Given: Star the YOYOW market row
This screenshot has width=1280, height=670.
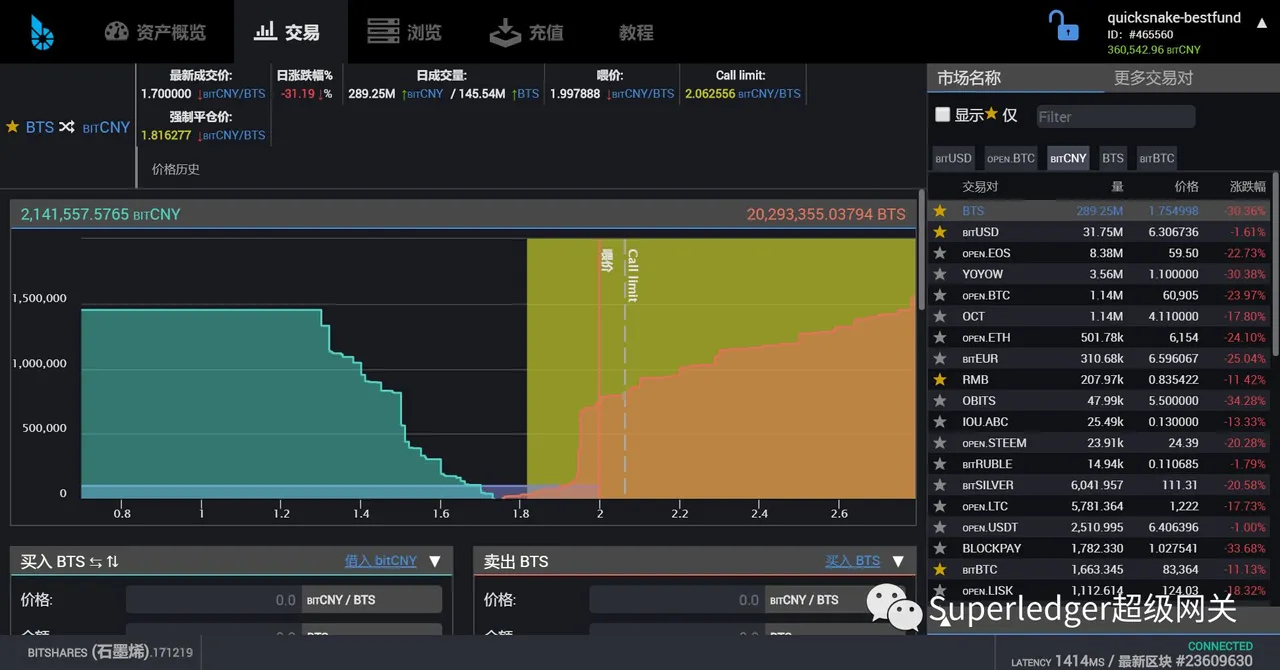Looking at the screenshot, I should (940, 274).
